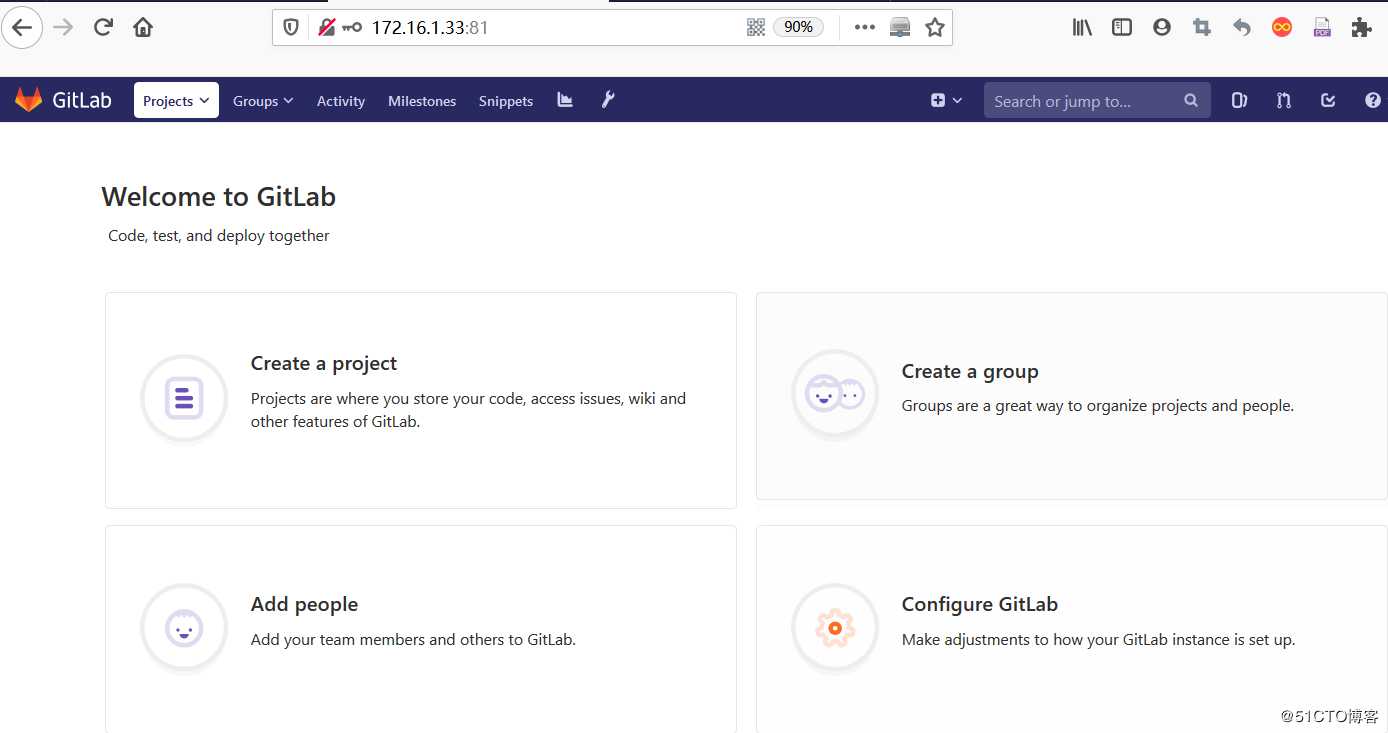1388x733 pixels.
Task: Open the Admin Area wrench icon
Action: tap(608, 100)
